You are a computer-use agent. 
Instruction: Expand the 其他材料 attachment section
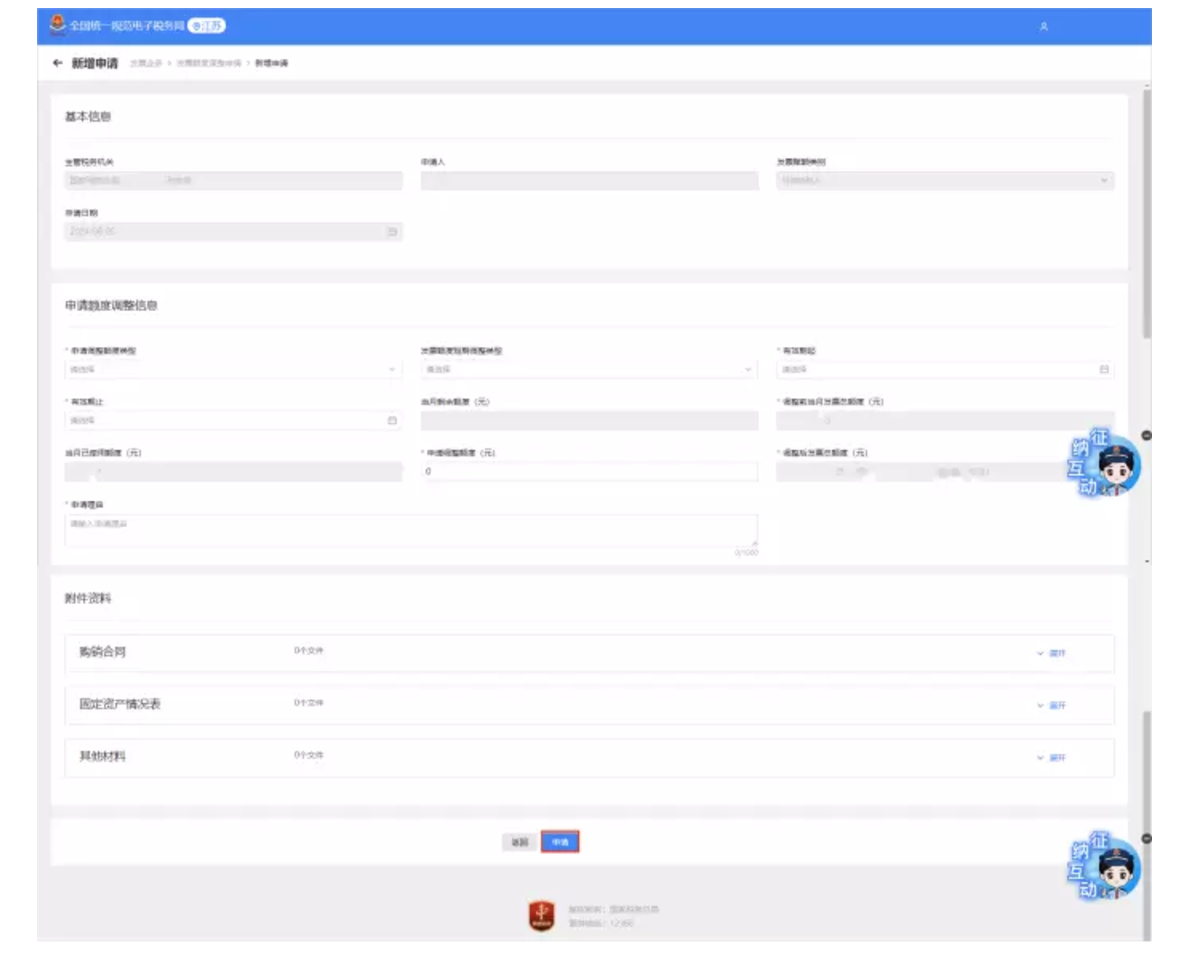point(1051,758)
